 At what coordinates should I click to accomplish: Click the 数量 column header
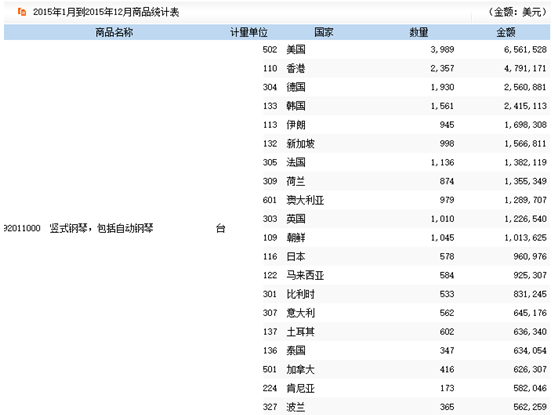(419, 32)
